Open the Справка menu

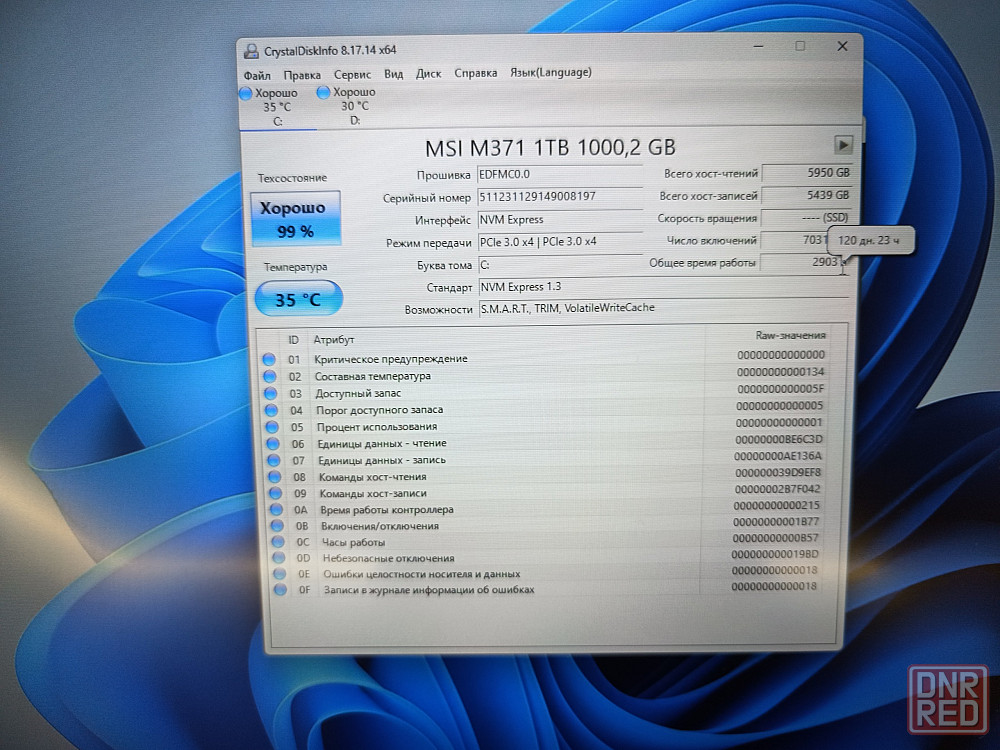click(x=475, y=73)
